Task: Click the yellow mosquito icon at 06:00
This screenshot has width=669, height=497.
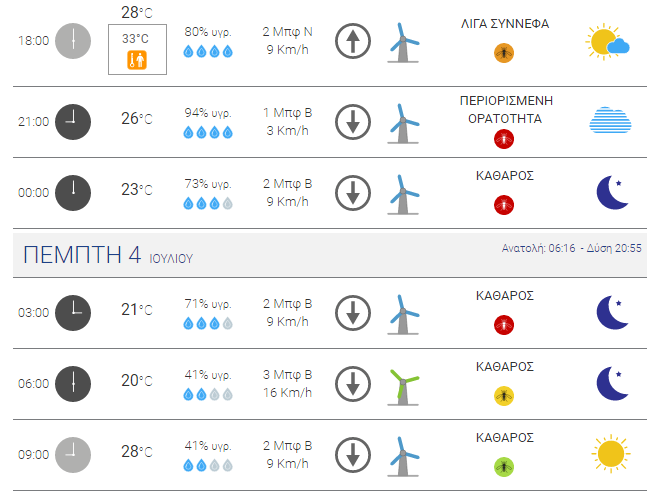Action: coord(504,396)
